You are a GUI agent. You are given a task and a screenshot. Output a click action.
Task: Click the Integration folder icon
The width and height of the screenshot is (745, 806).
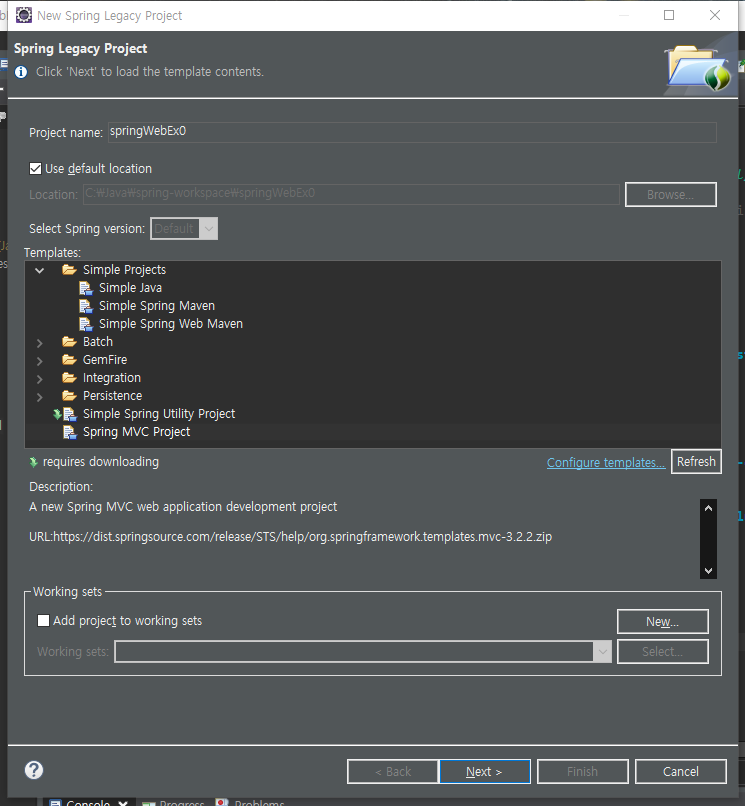click(x=69, y=378)
